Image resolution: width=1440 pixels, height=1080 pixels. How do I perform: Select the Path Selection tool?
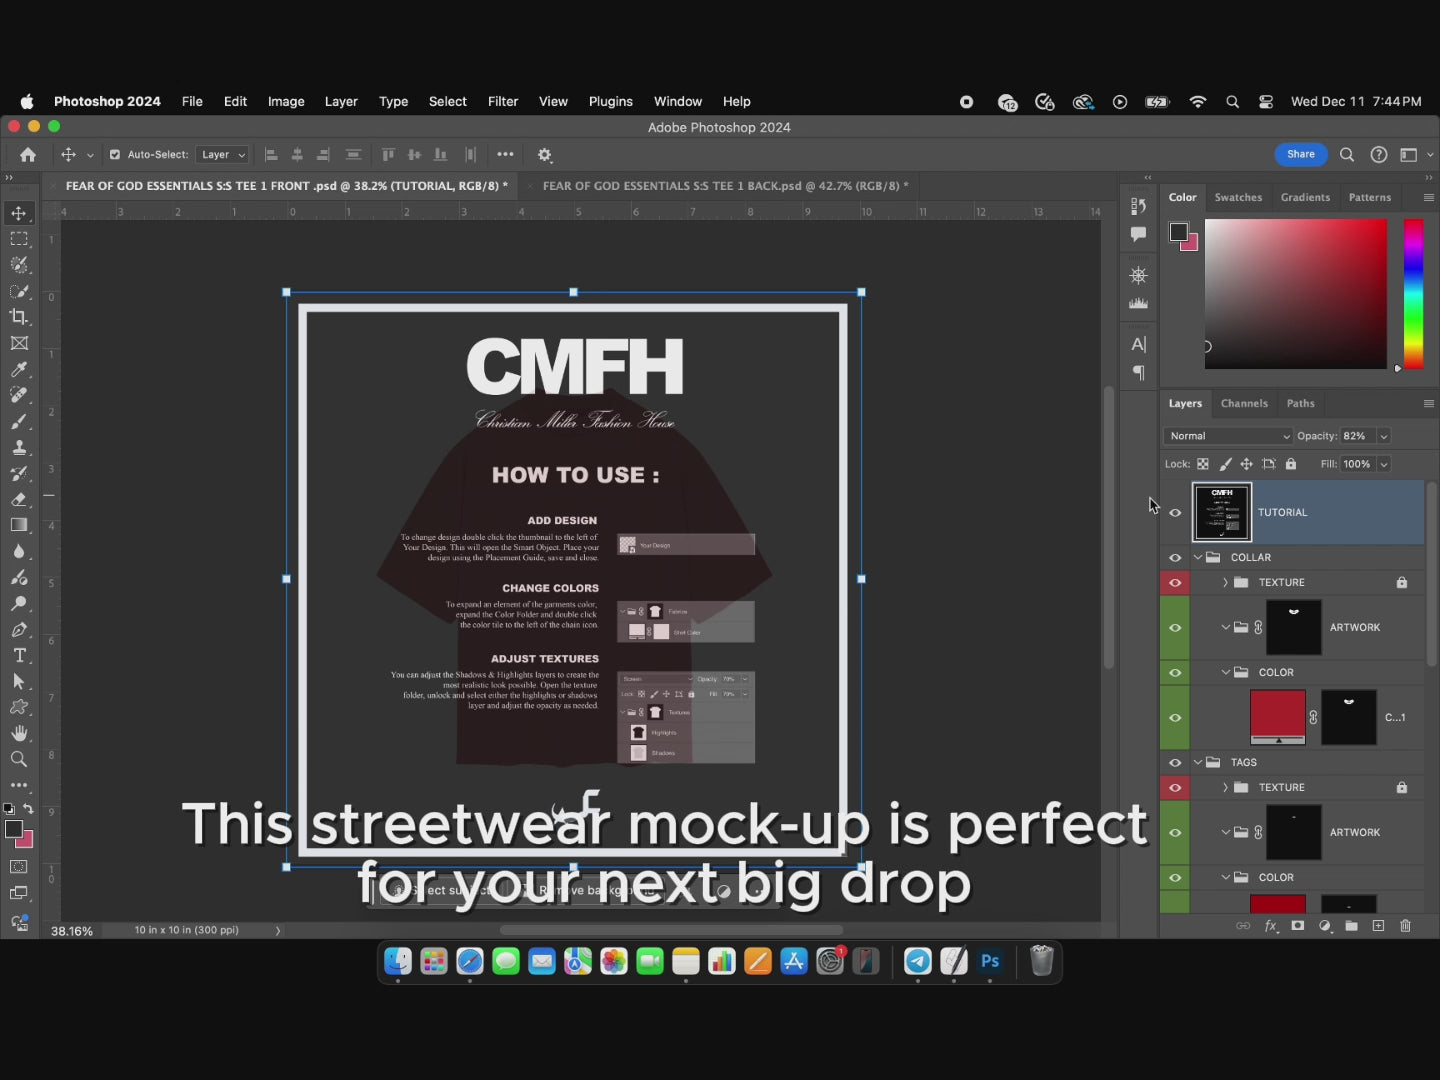pos(19,681)
